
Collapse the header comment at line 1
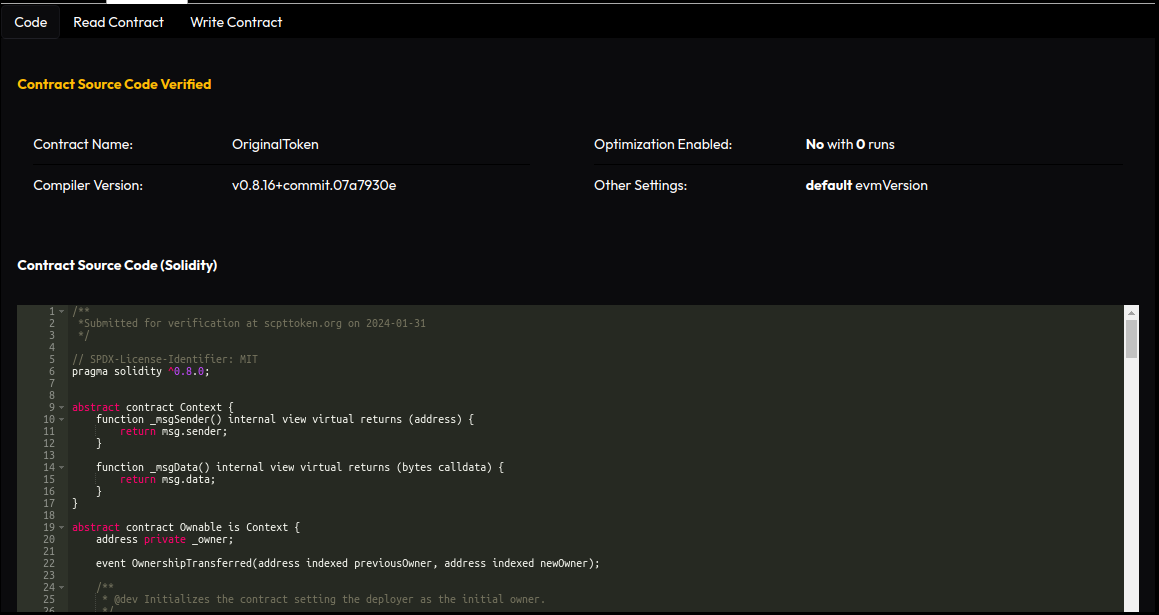[61, 312]
